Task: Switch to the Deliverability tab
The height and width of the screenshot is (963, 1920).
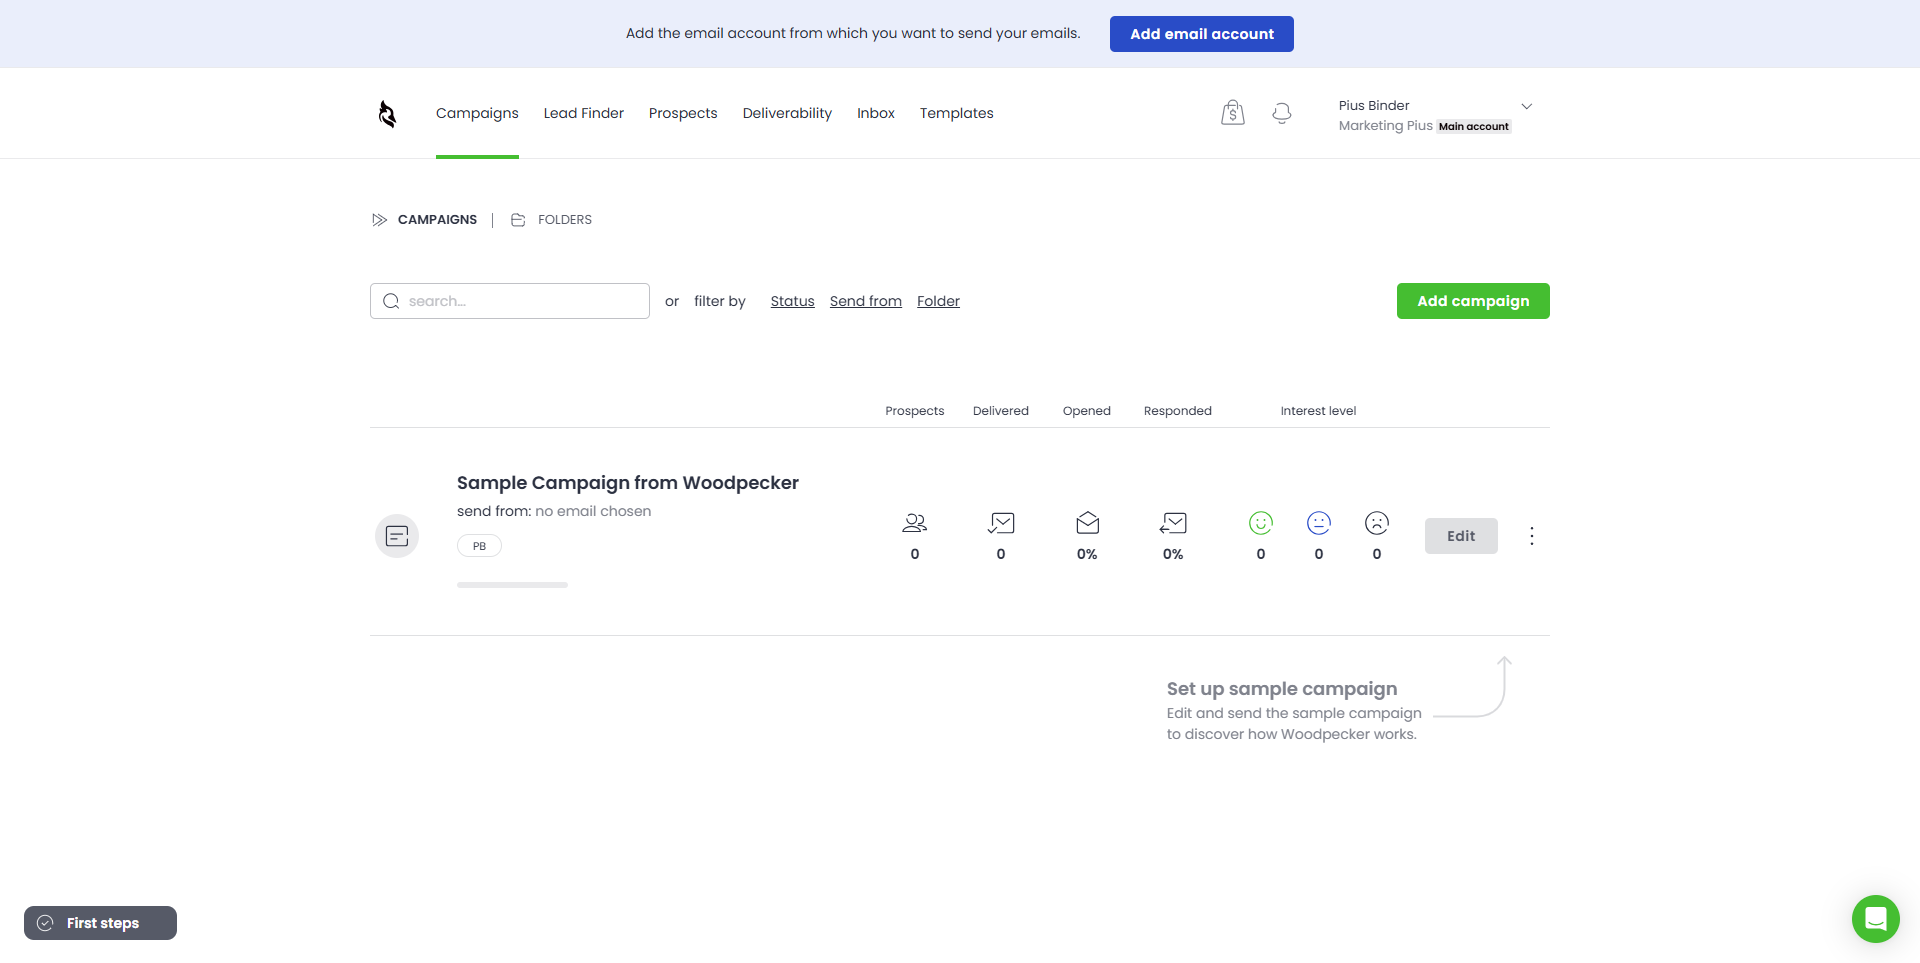Action: tap(786, 113)
